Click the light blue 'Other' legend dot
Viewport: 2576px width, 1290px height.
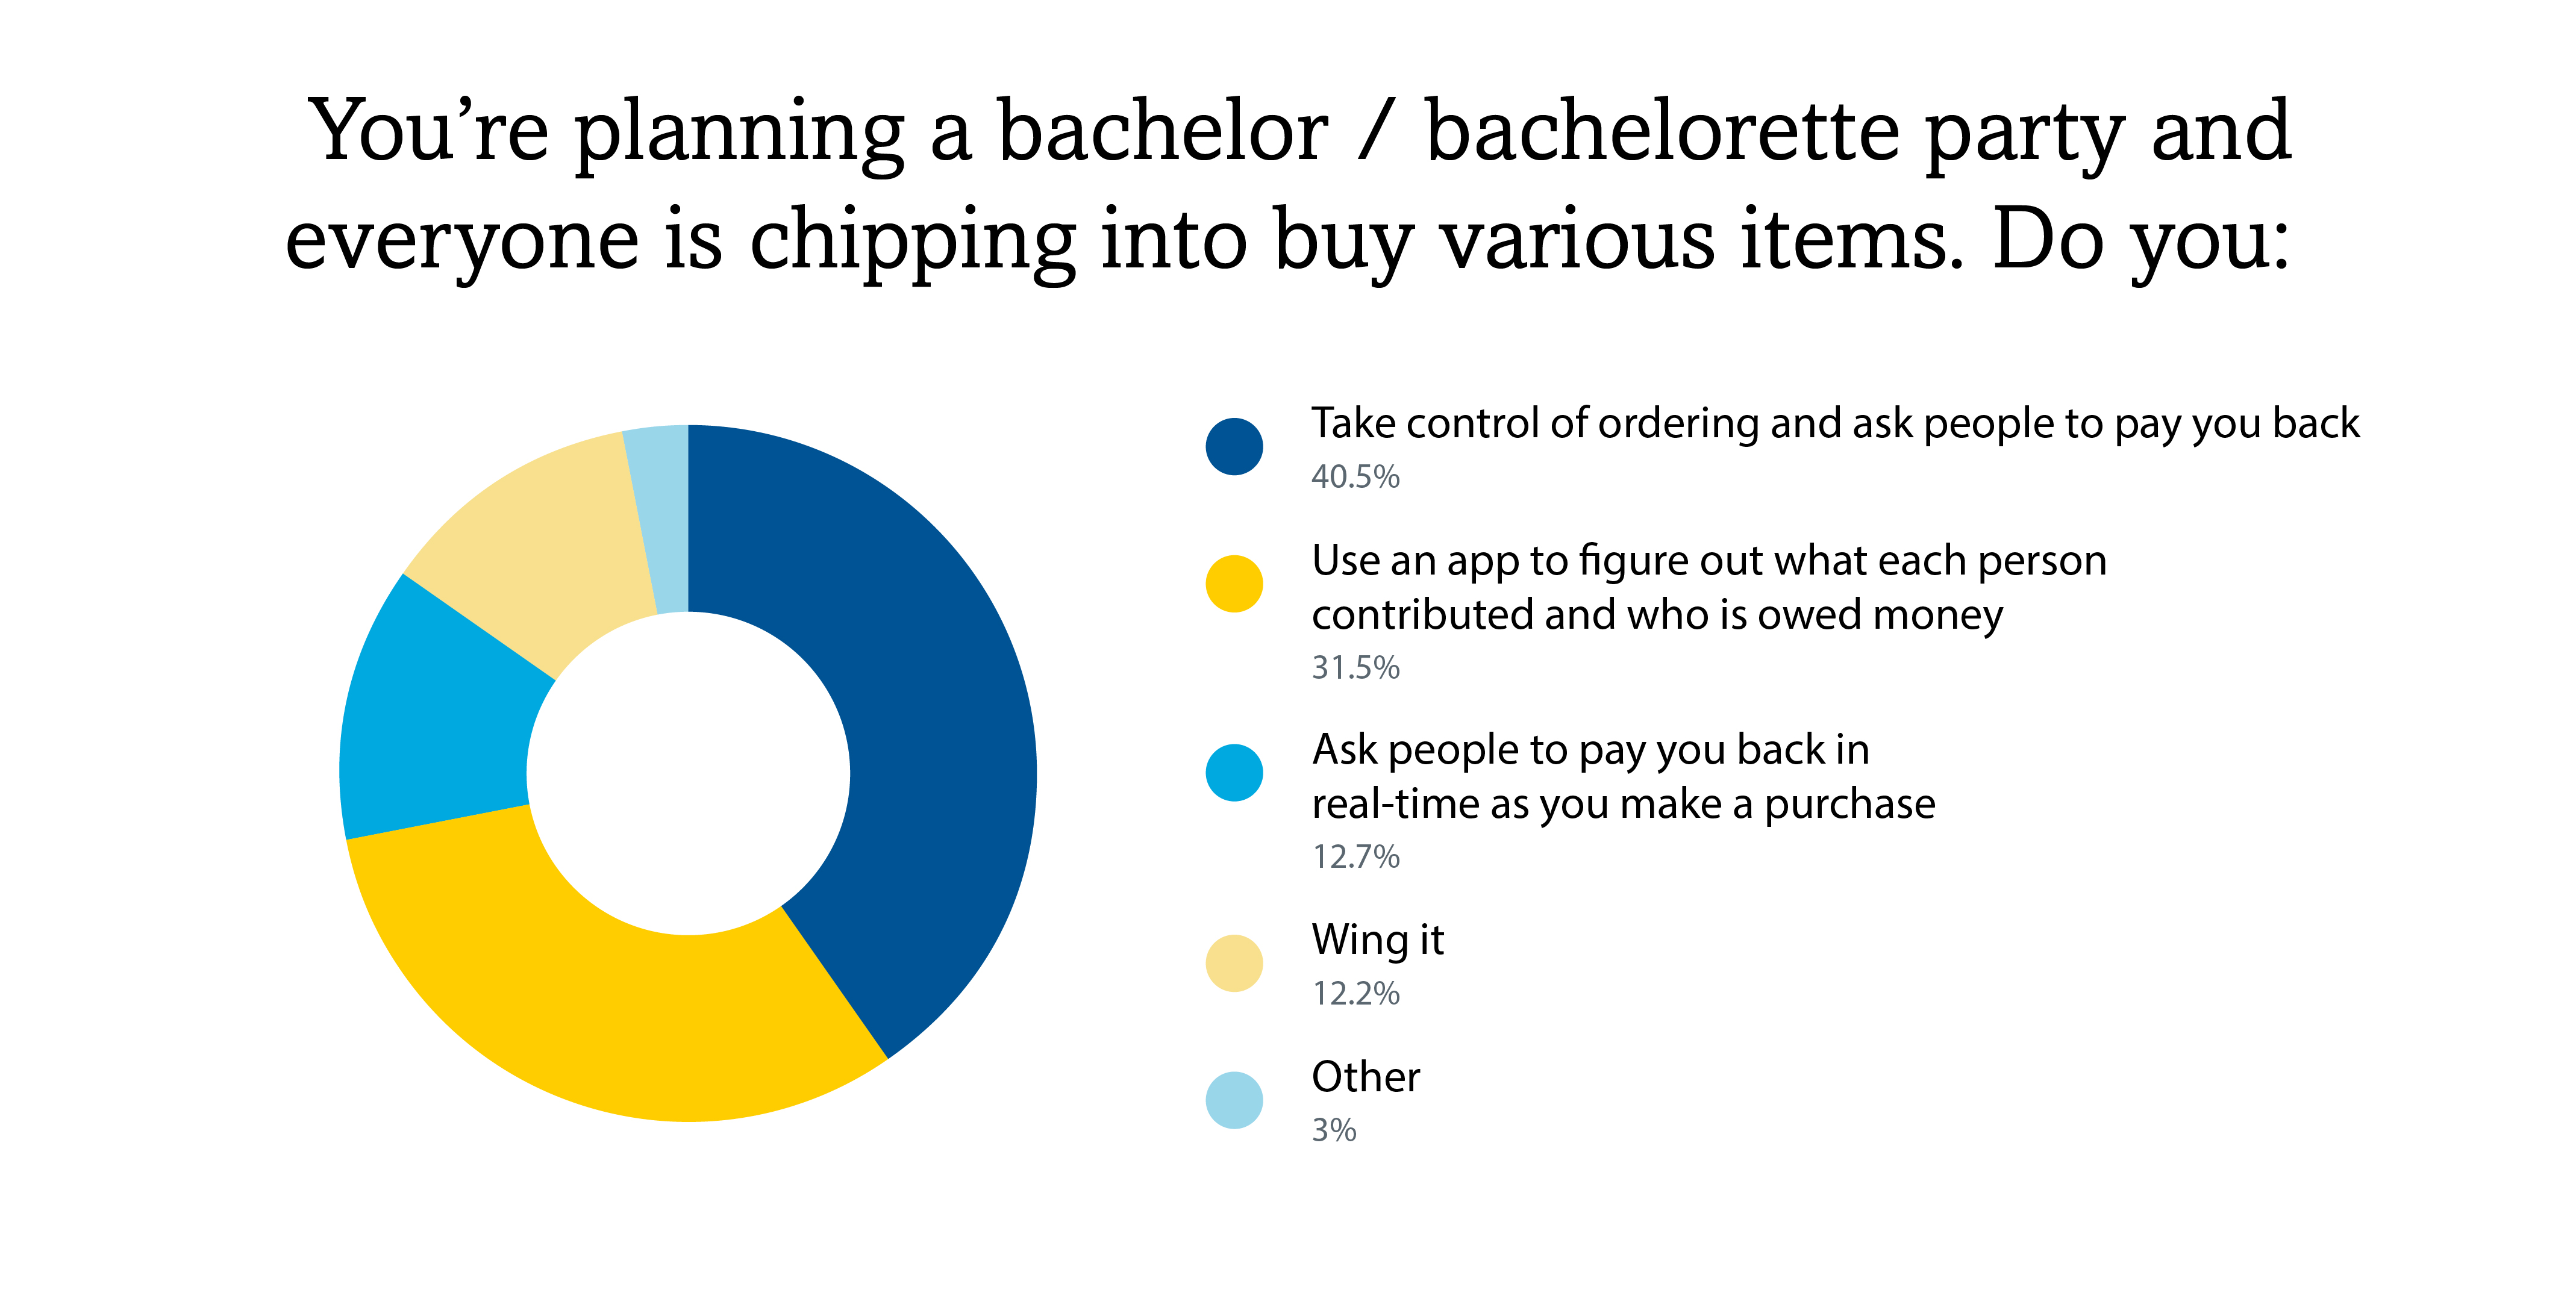point(1234,1100)
